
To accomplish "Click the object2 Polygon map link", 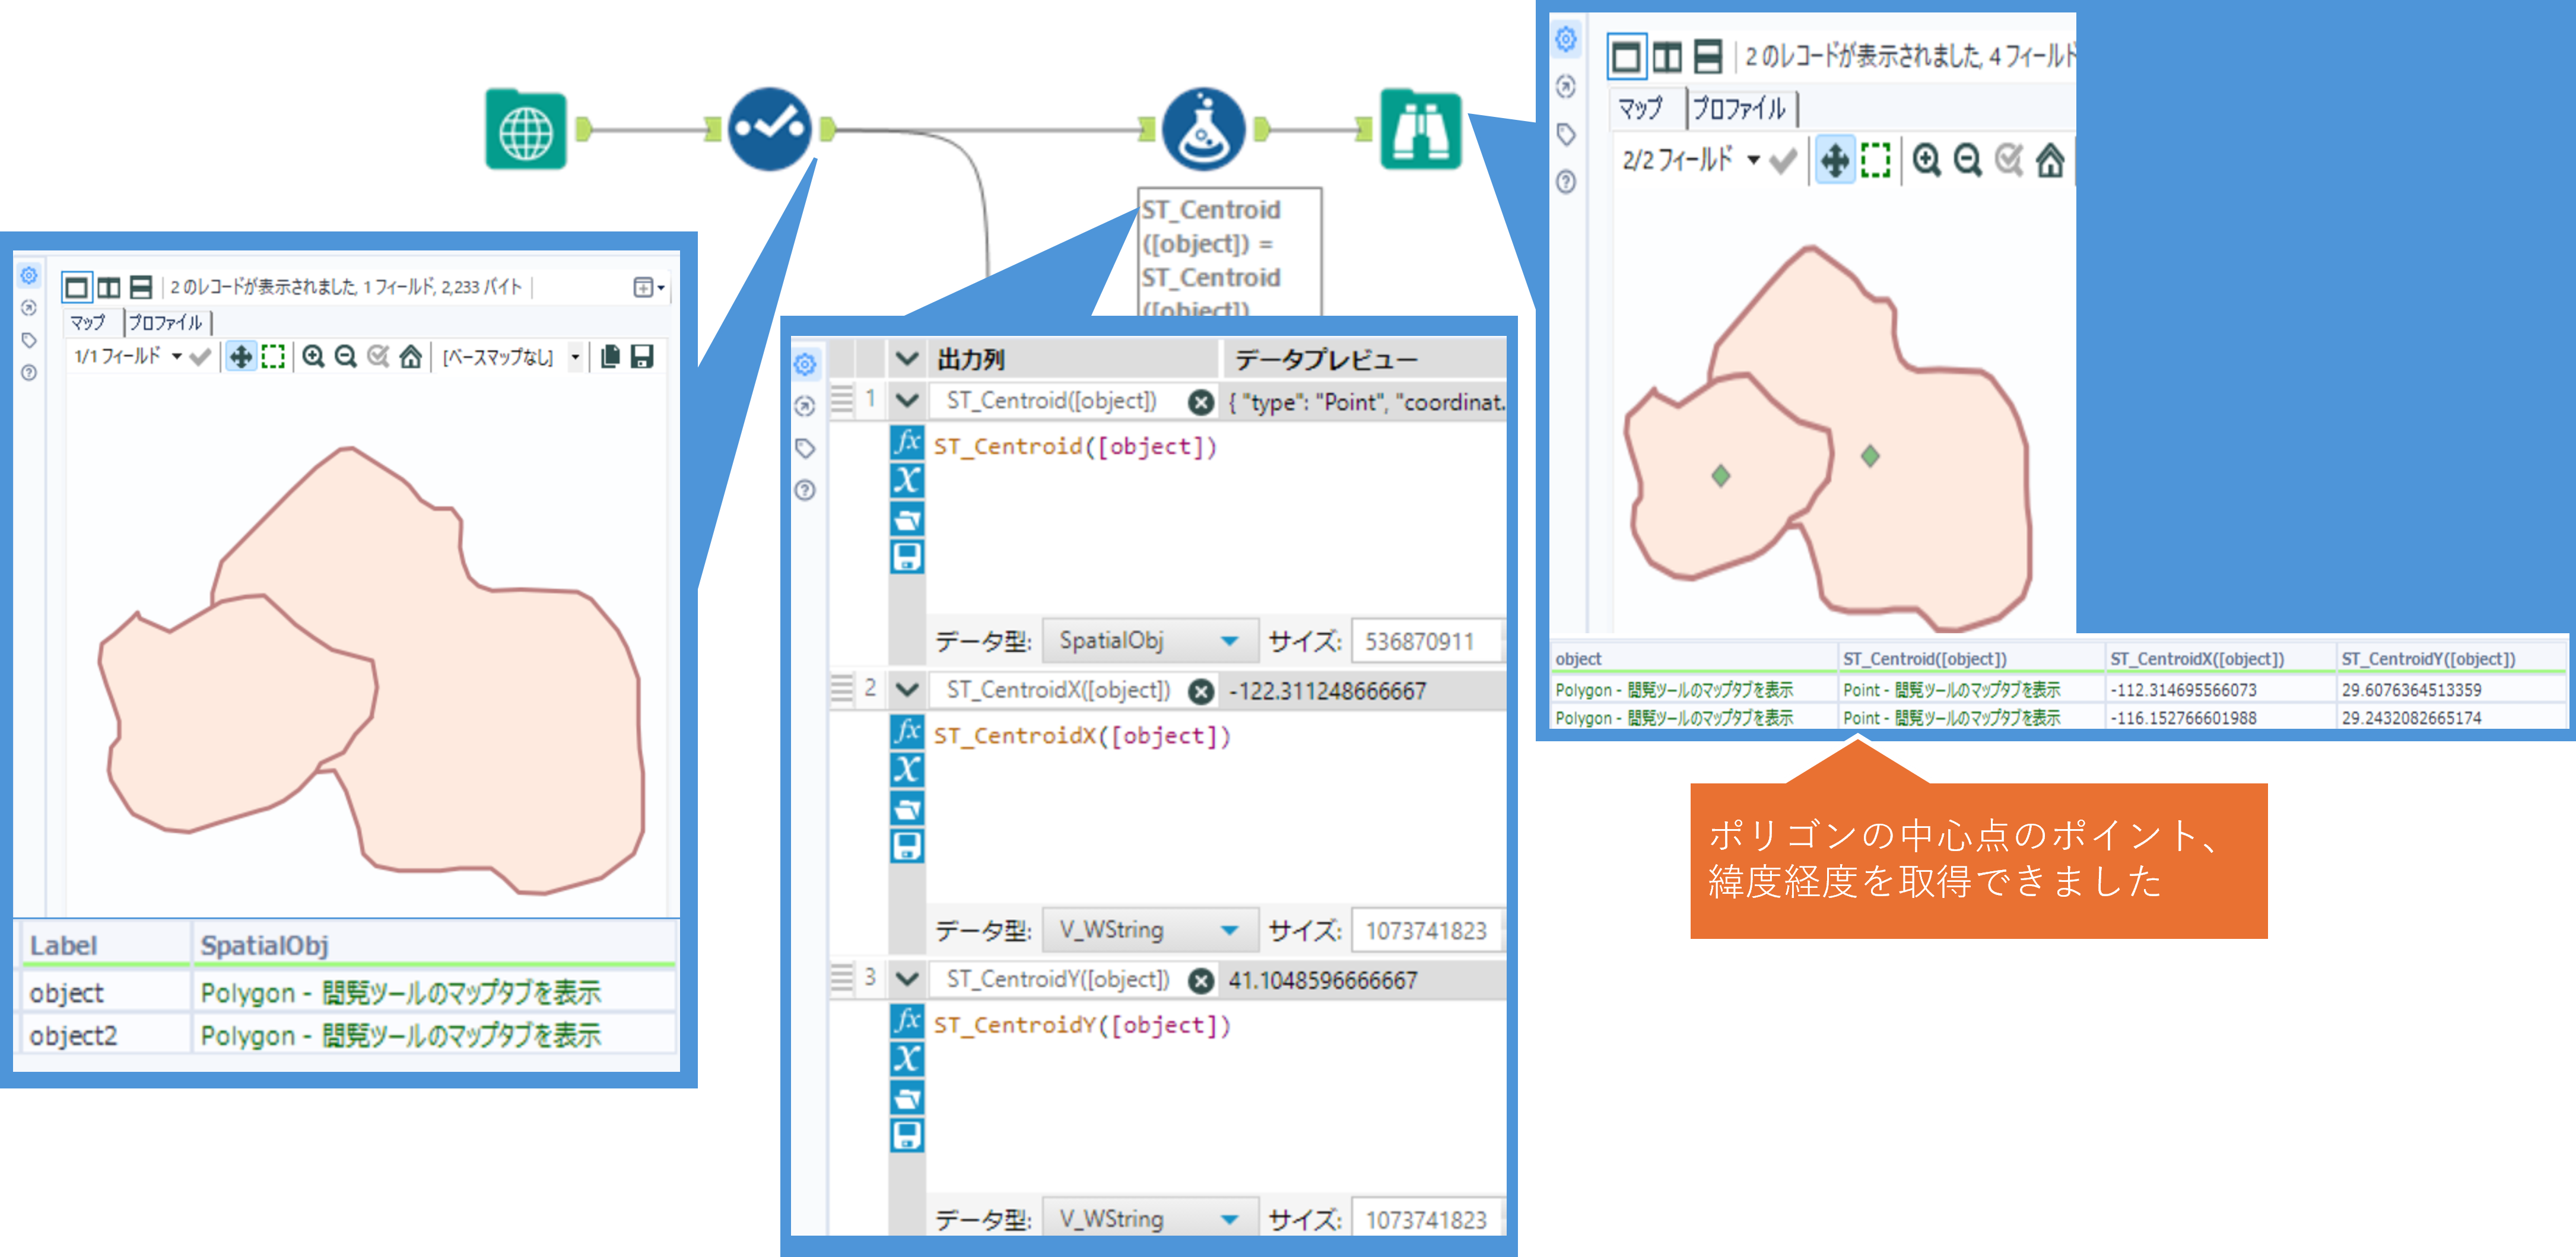I will (400, 1035).
